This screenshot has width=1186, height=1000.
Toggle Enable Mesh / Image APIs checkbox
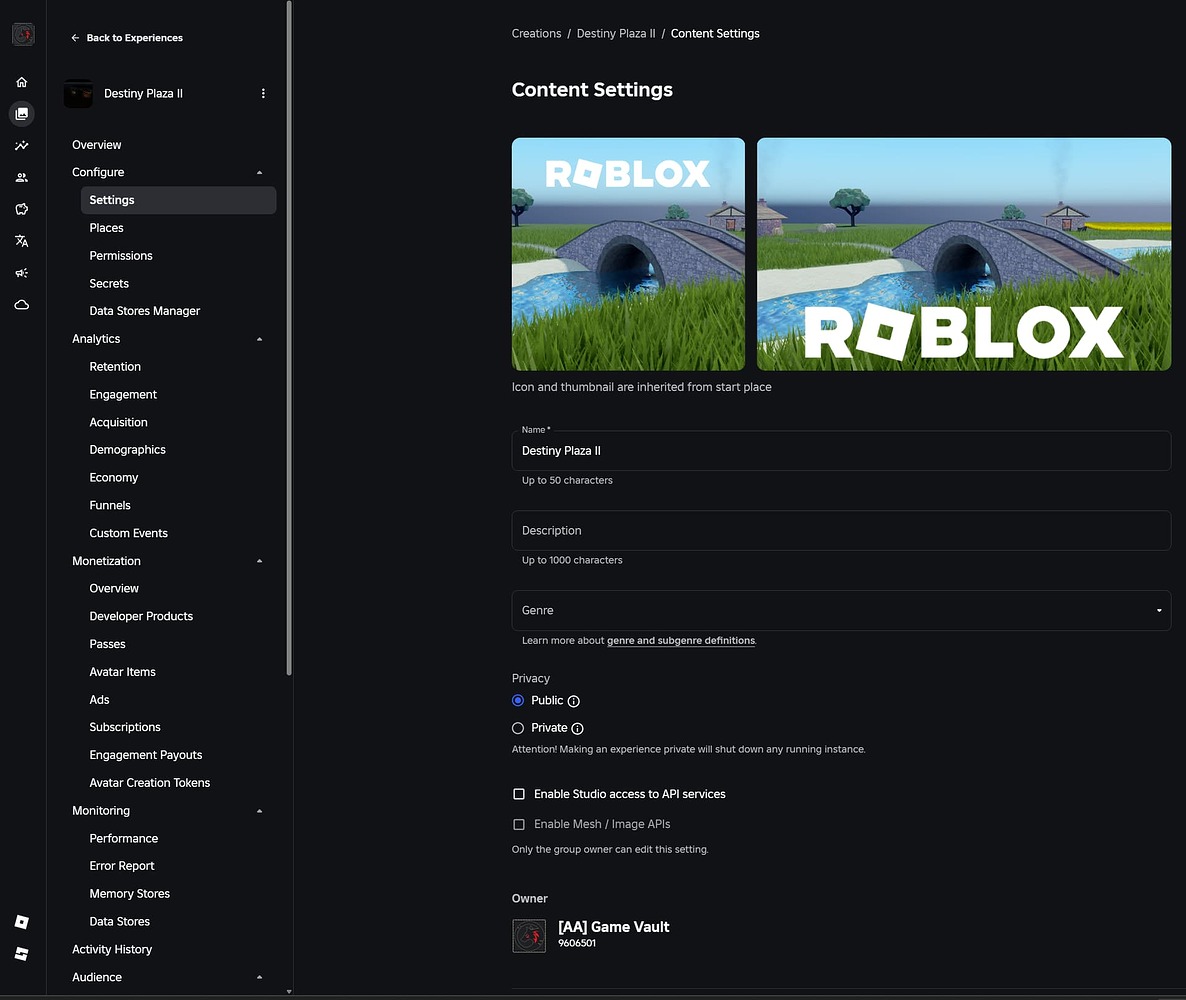coord(519,824)
